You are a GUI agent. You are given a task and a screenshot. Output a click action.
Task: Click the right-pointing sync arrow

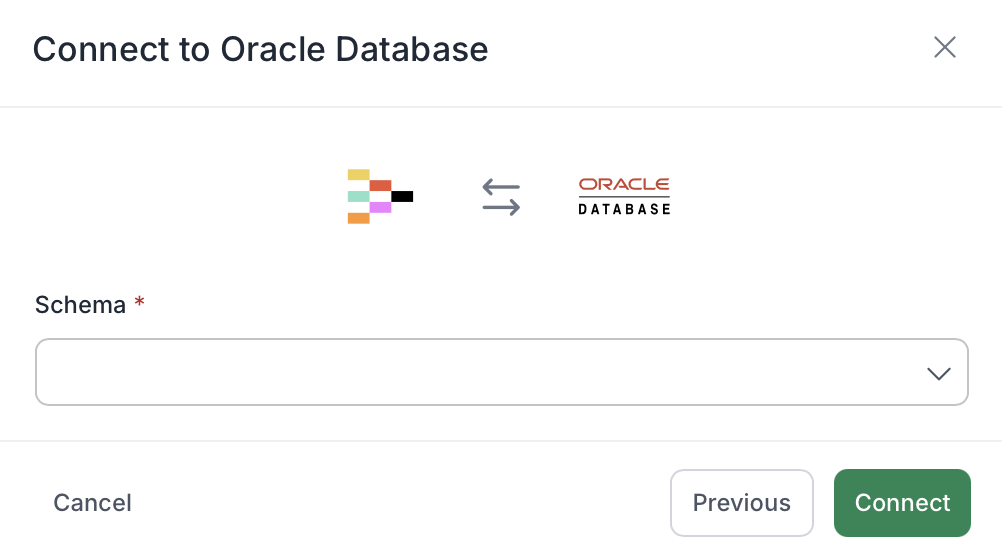point(501,207)
